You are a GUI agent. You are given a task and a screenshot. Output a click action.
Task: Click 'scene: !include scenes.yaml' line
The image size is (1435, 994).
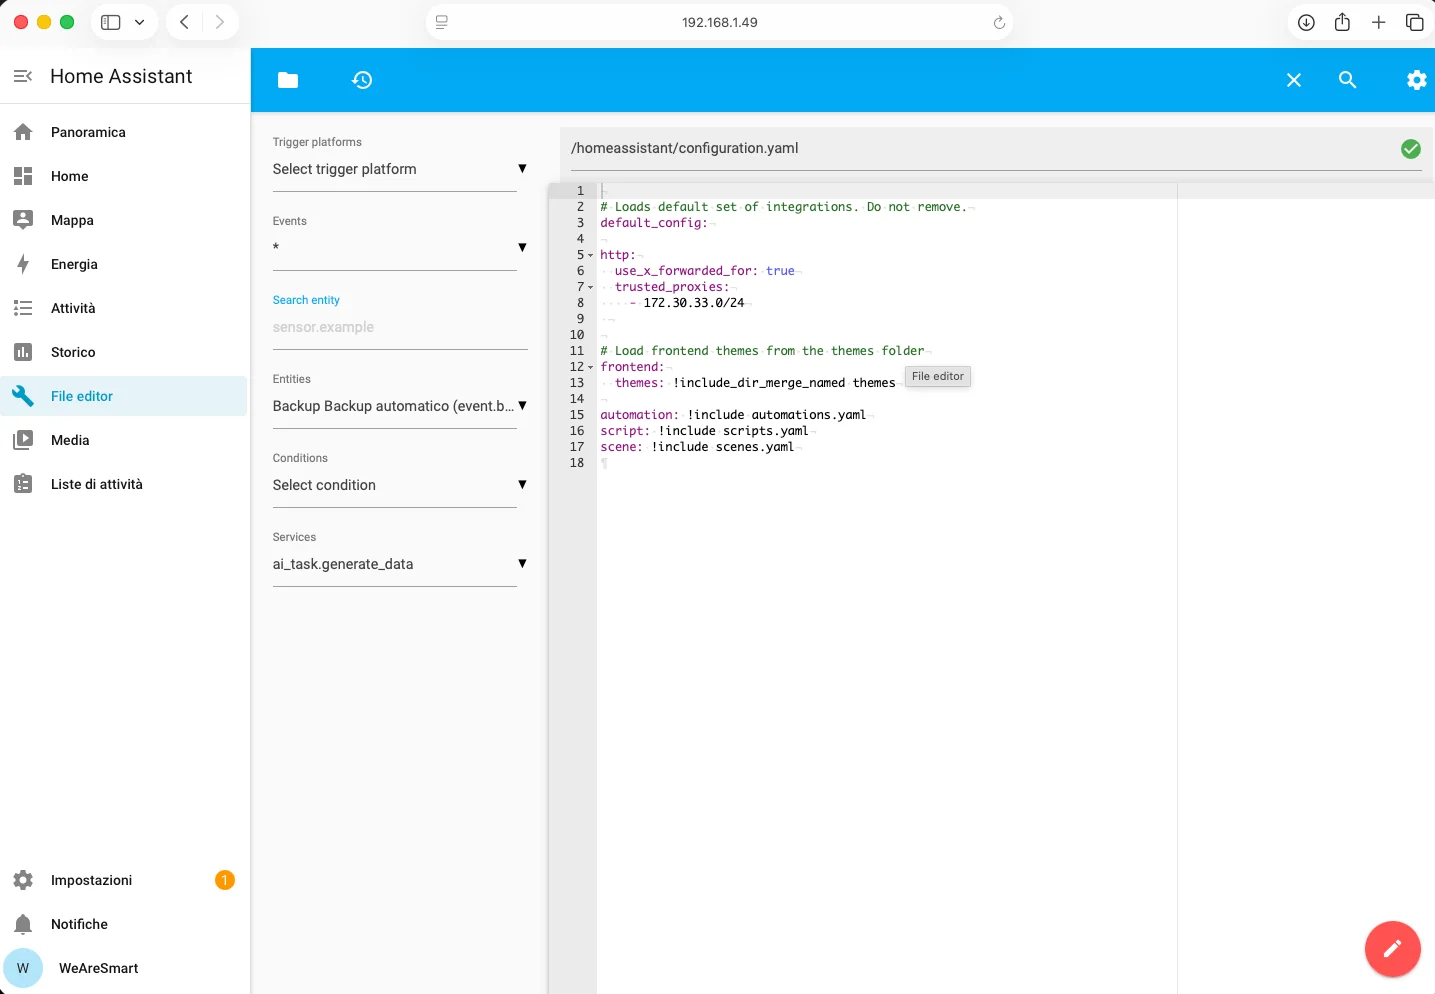click(x=697, y=447)
